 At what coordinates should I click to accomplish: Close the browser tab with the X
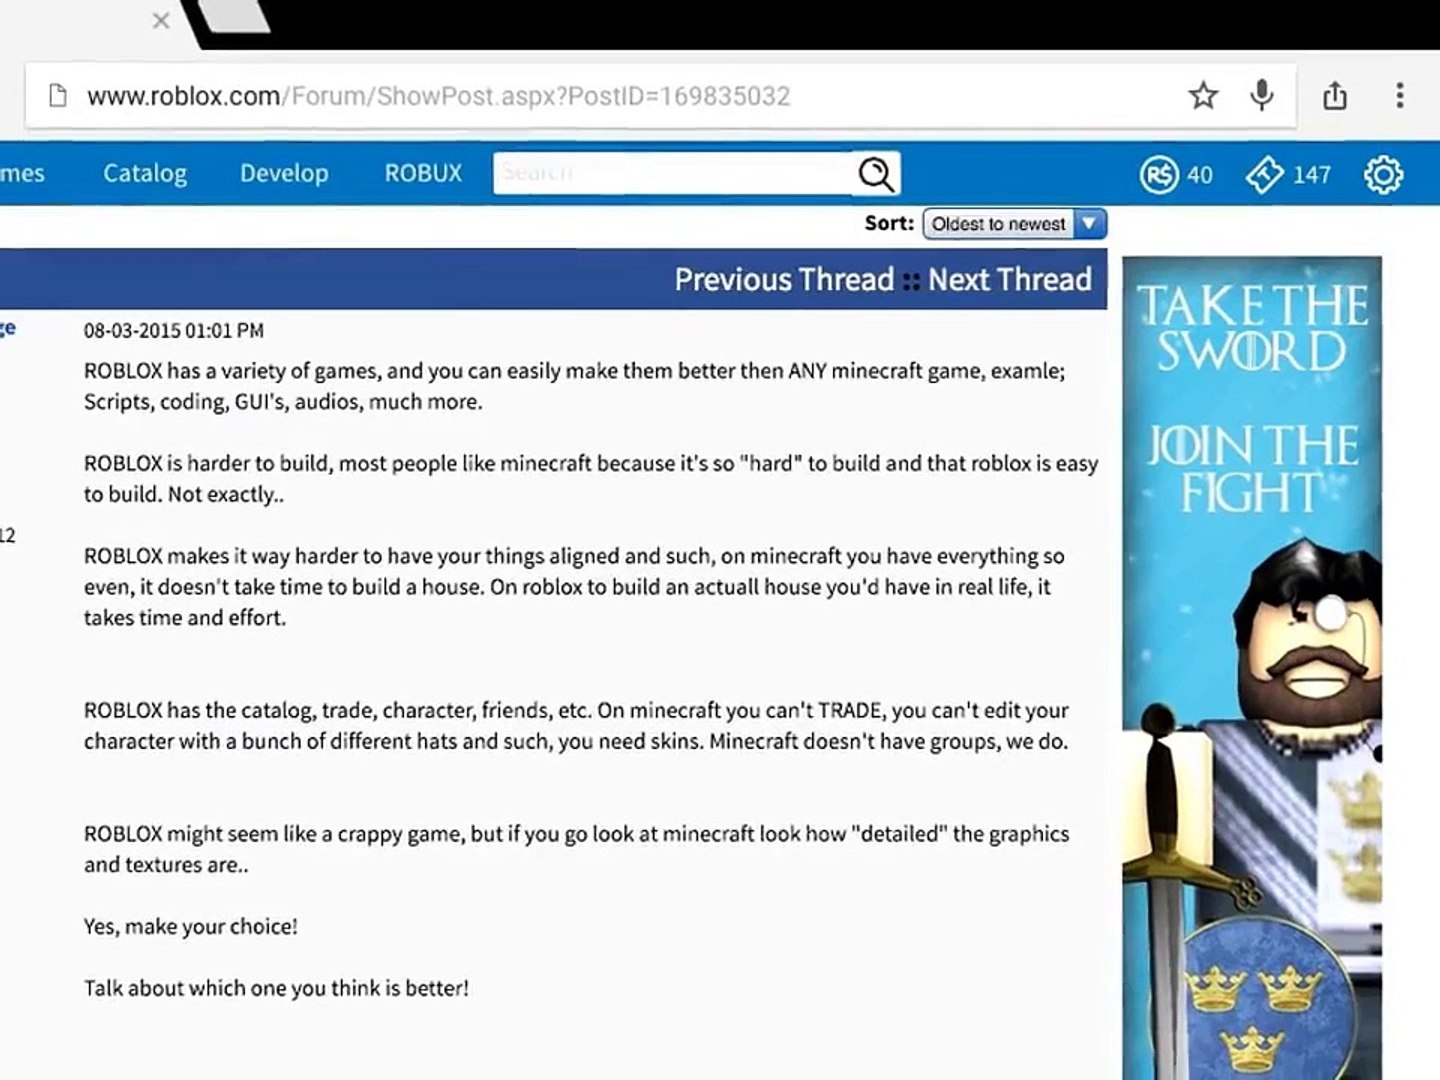(160, 20)
